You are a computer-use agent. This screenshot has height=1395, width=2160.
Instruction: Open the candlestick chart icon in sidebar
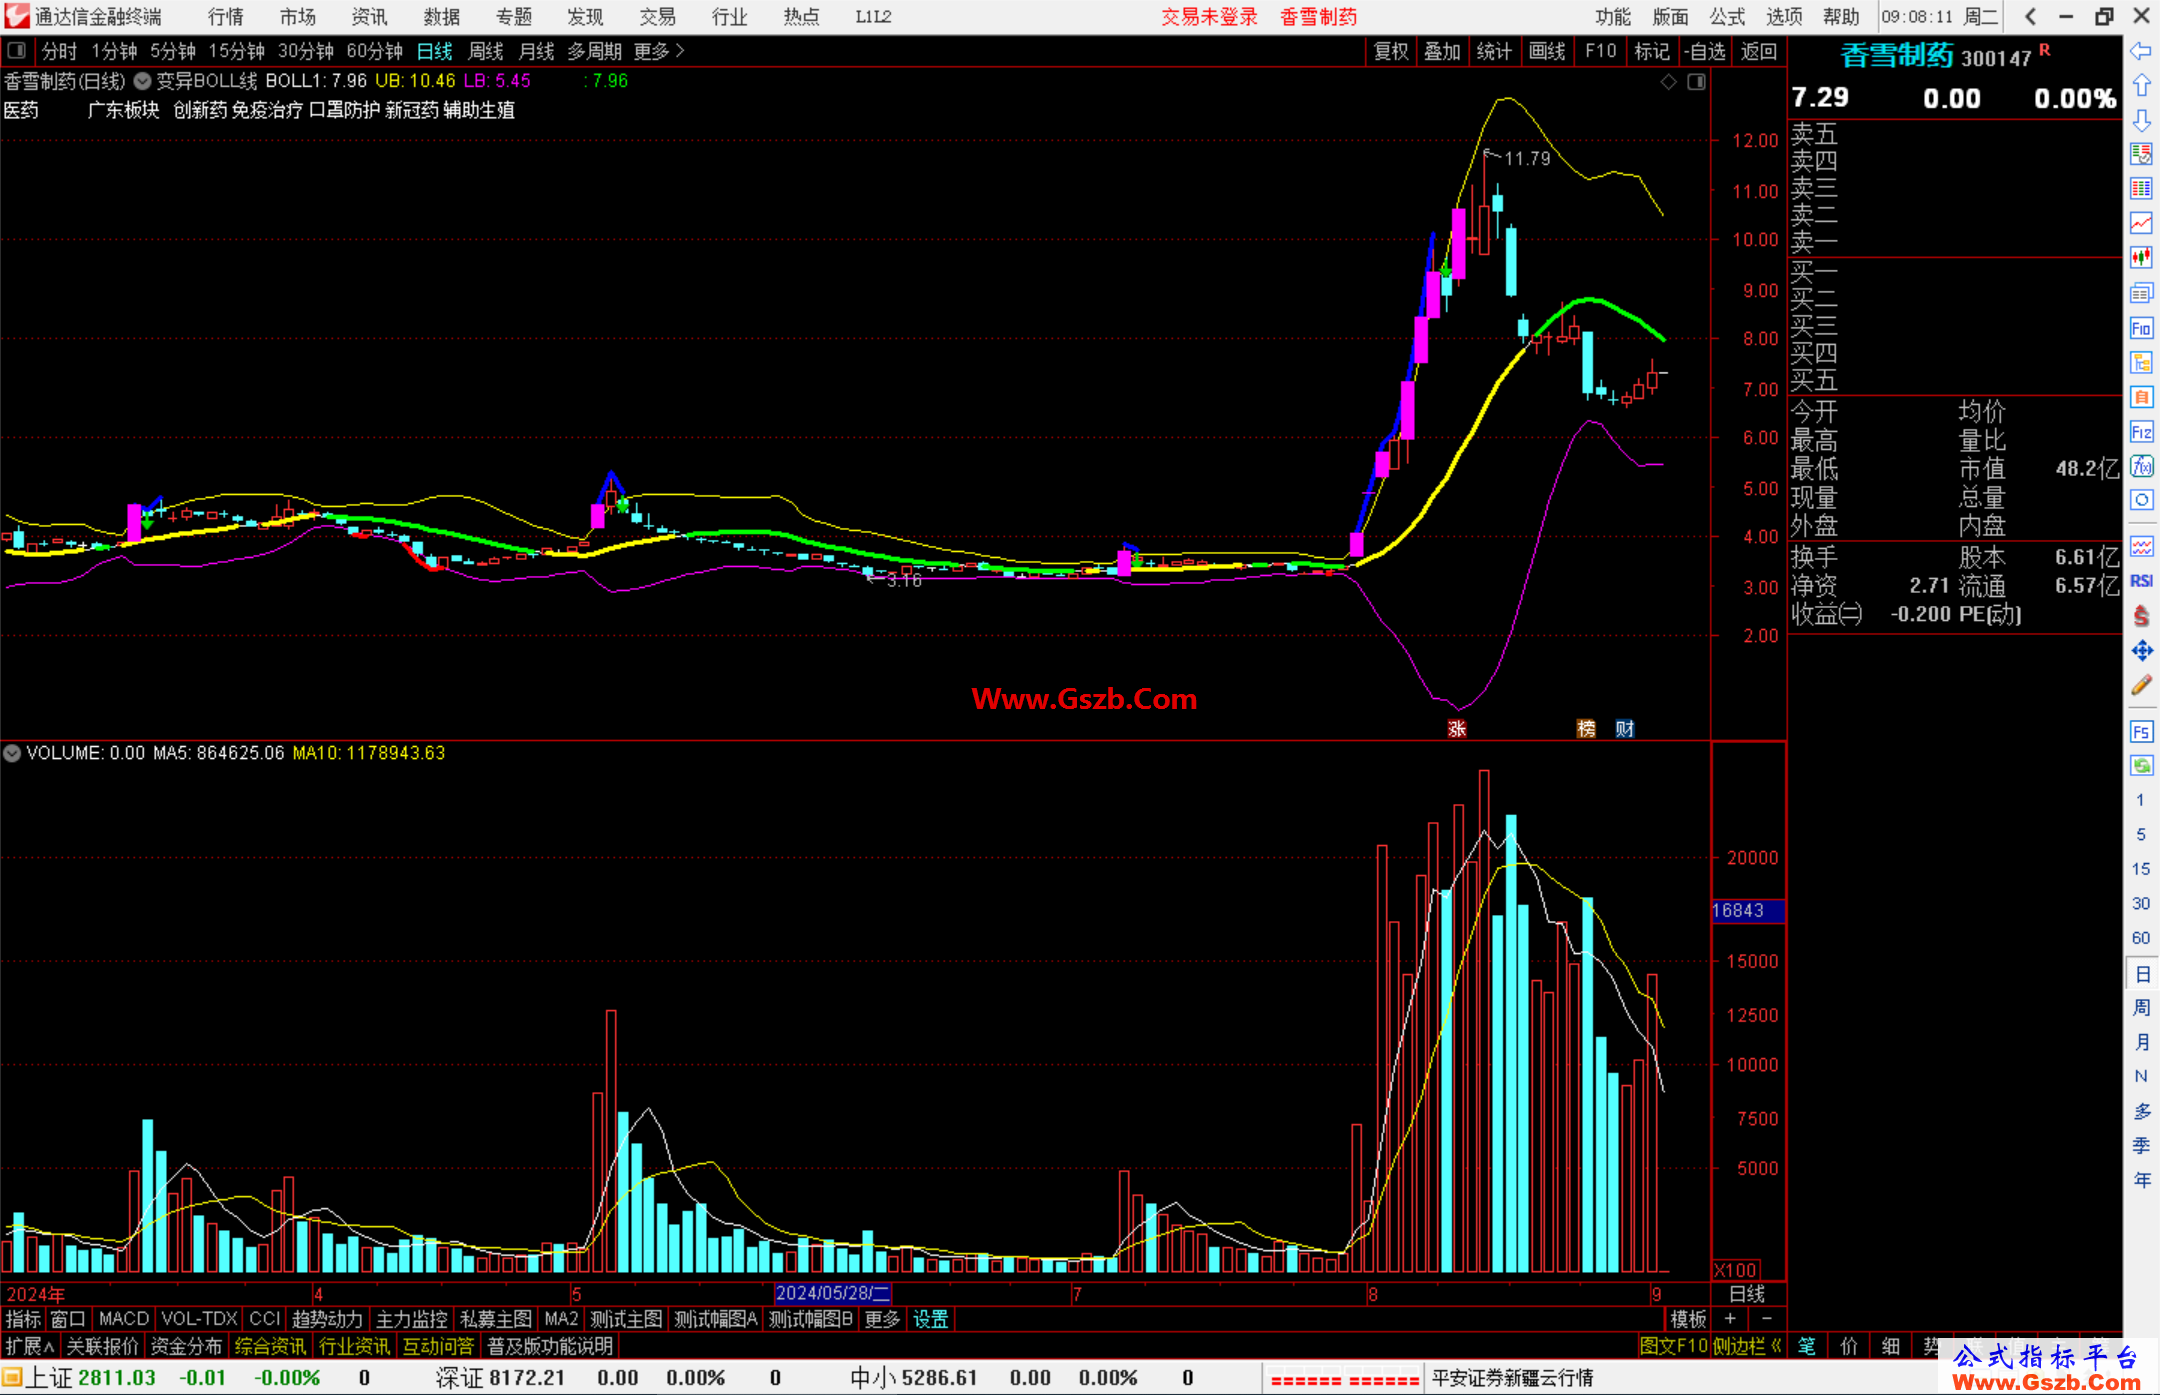click(x=2141, y=258)
